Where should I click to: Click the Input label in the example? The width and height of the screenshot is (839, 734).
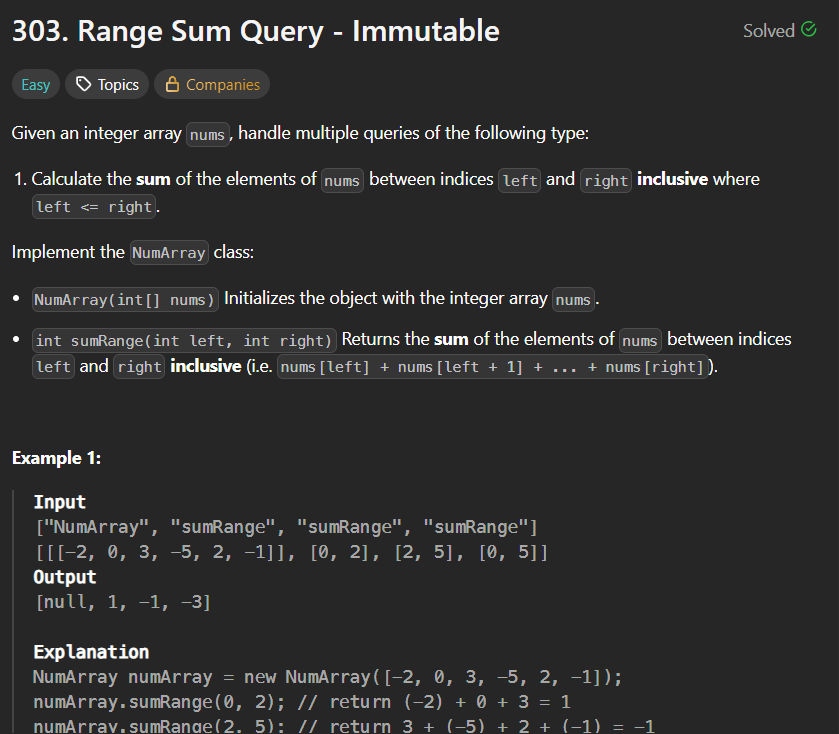(60, 502)
